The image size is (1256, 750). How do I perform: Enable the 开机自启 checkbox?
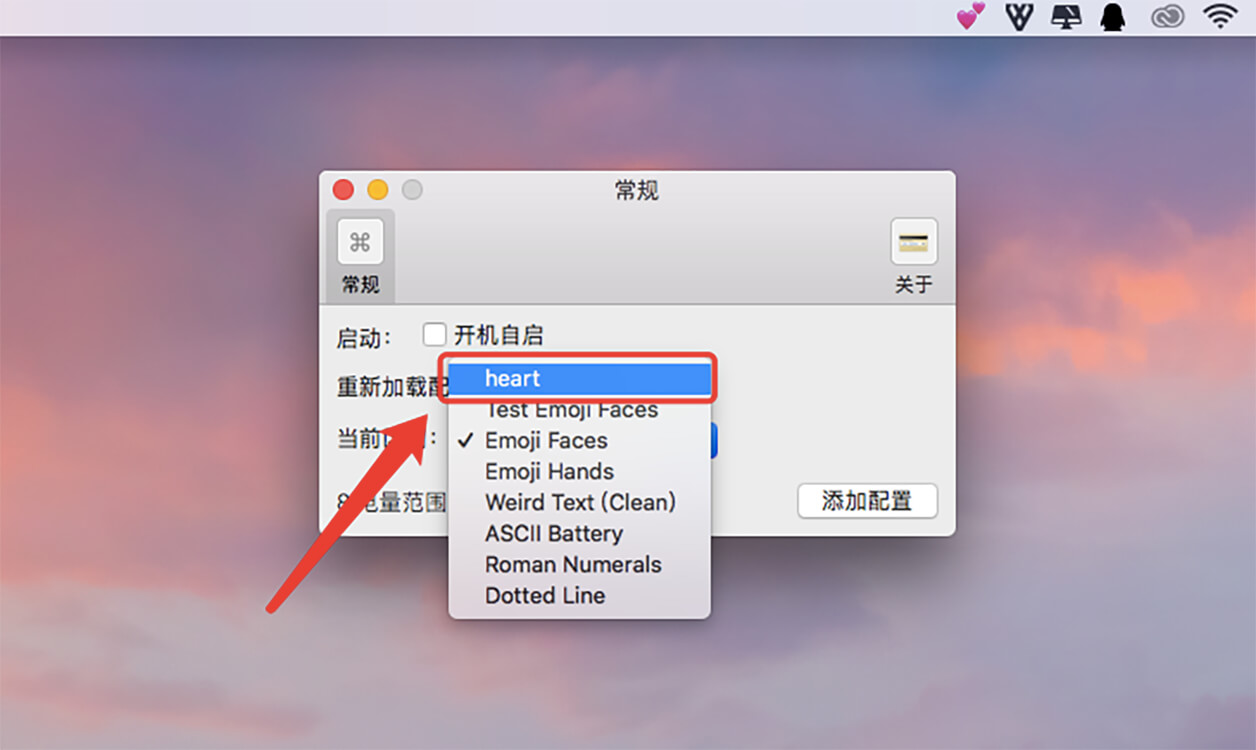click(433, 334)
